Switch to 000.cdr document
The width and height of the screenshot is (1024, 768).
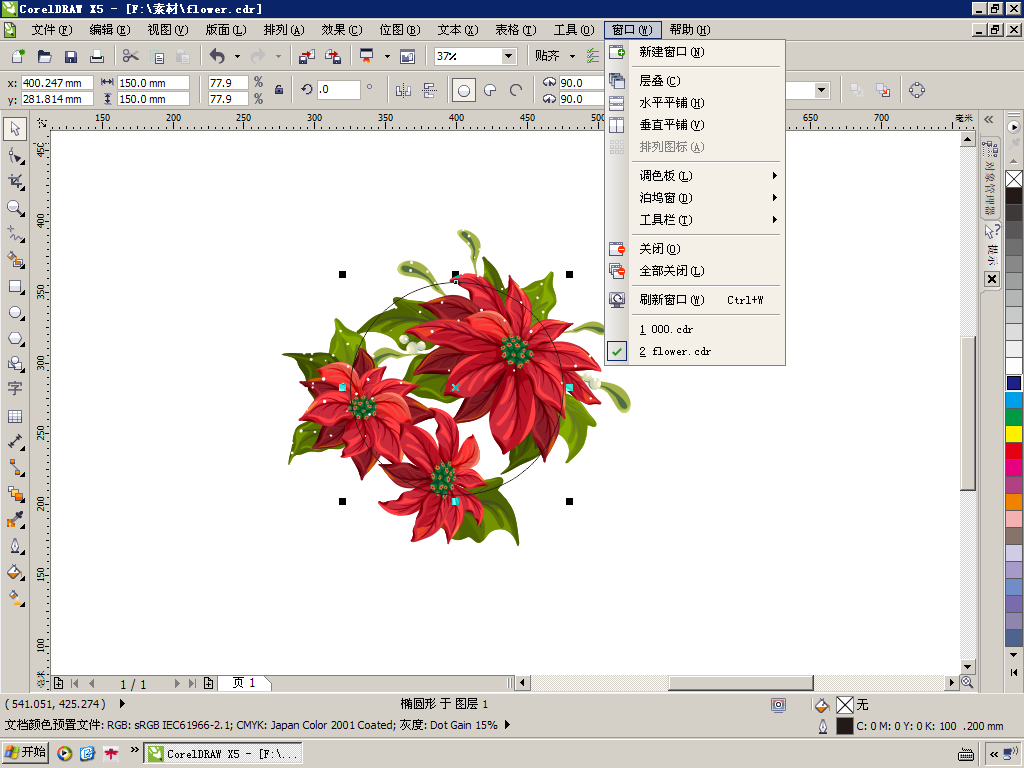click(x=695, y=329)
